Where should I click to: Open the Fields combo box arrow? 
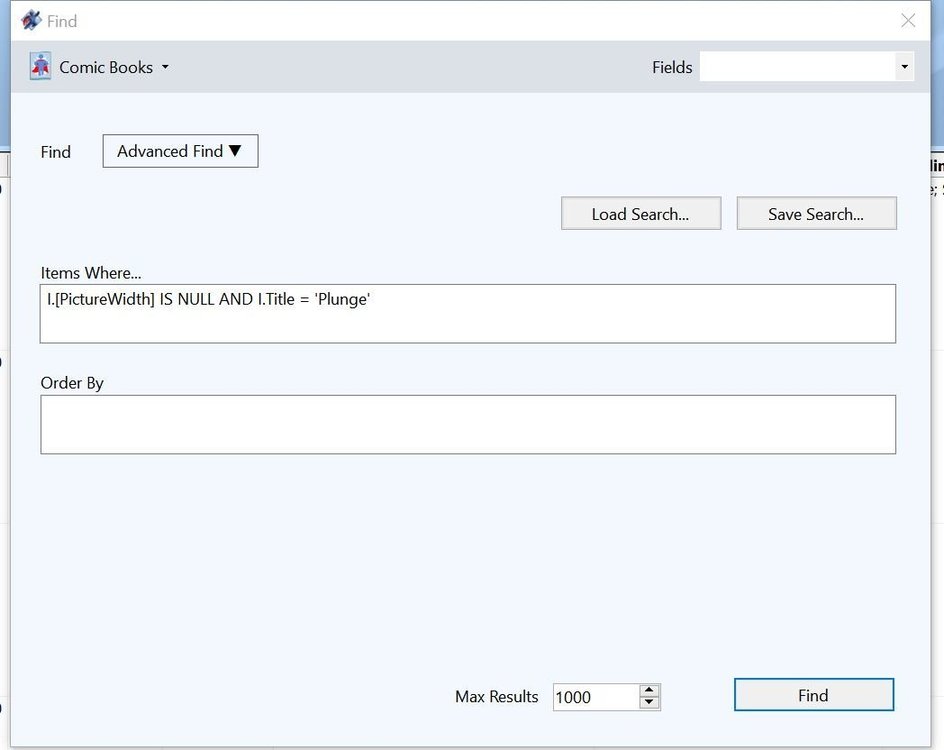click(x=904, y=67)
